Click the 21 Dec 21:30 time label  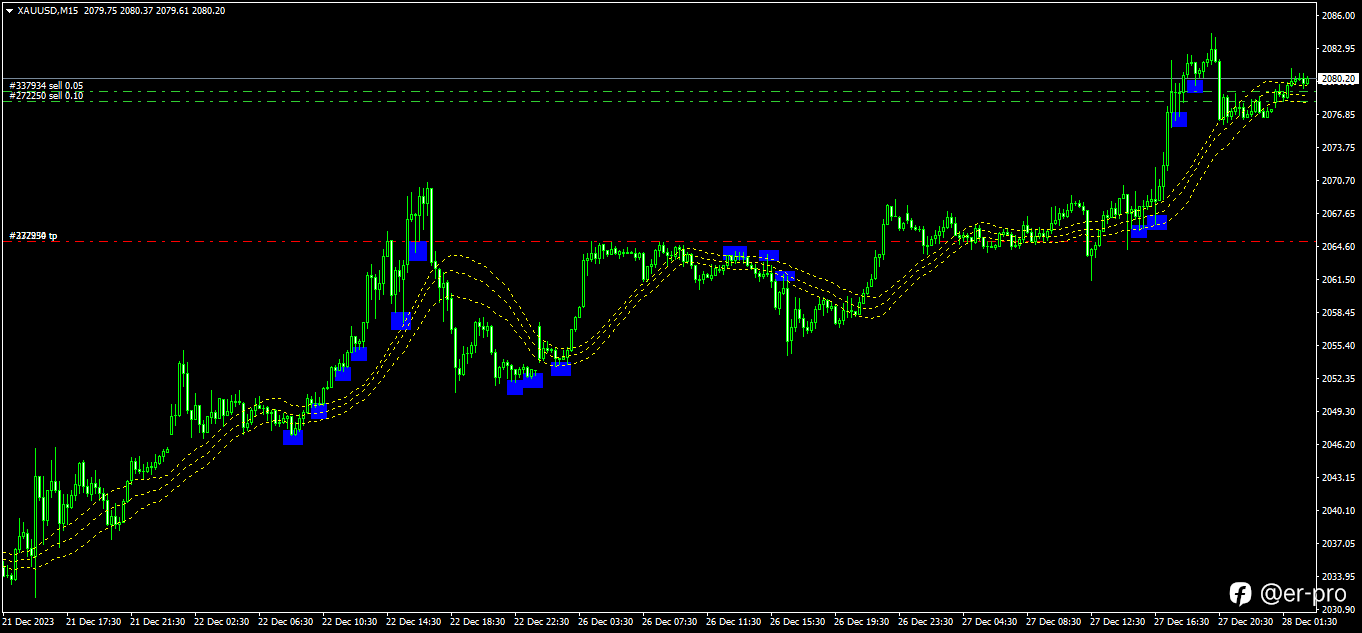[158, 622]
